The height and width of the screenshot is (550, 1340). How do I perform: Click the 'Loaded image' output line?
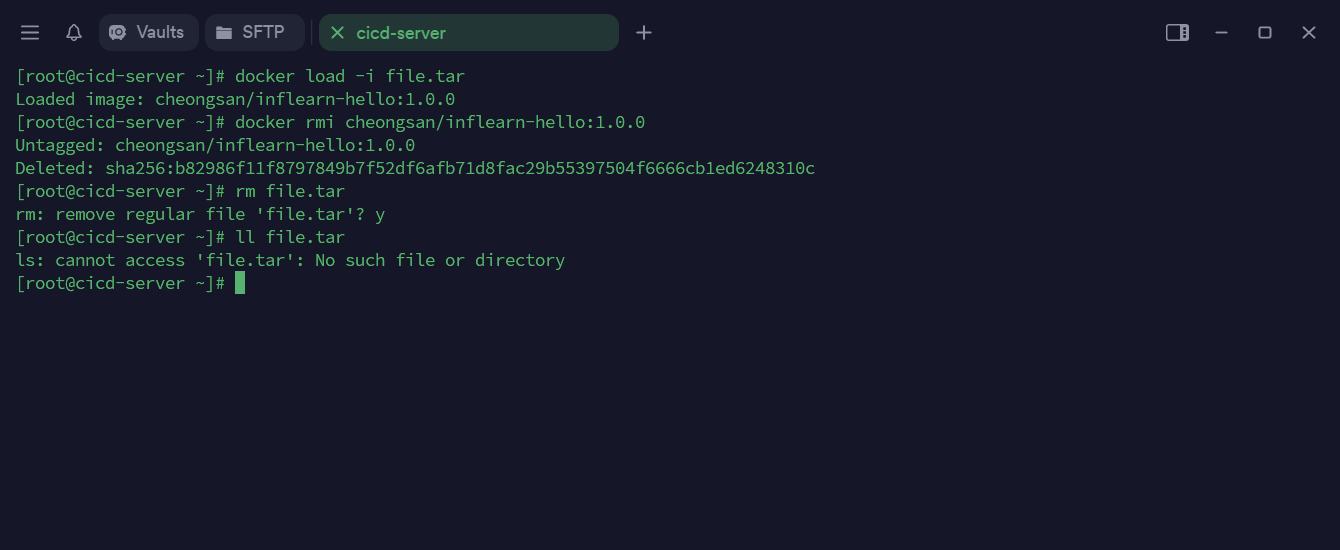coord(235,99)
